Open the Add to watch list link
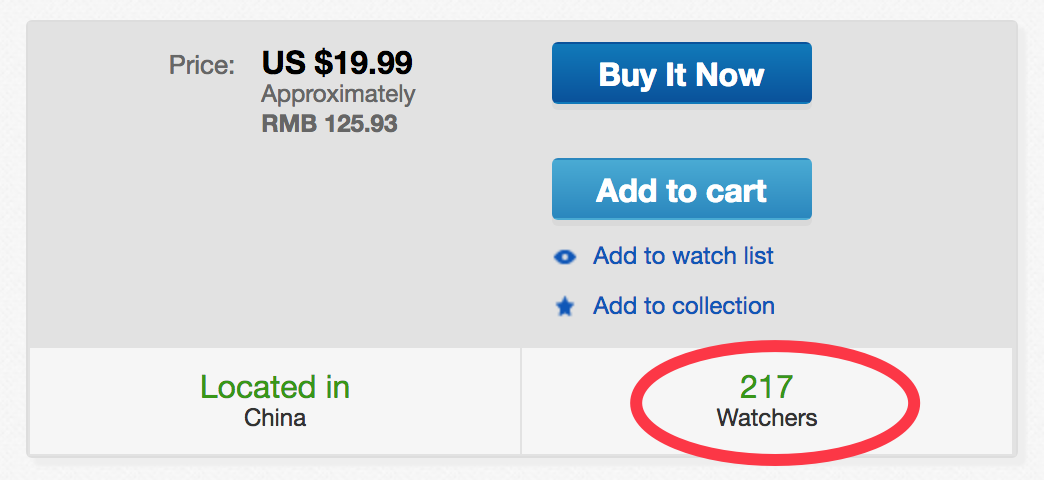The width and height of the screenshot is (1044, 480). click(x=683, y=256)
